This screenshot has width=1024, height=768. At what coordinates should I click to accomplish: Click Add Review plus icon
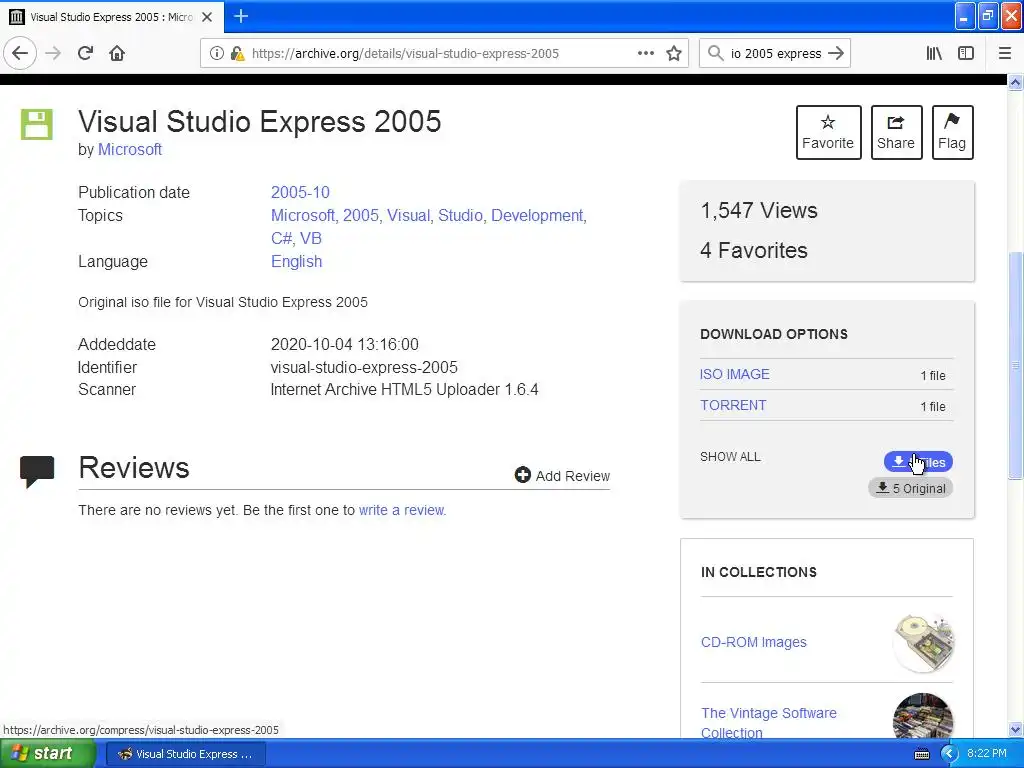click(x=522, y=475)
